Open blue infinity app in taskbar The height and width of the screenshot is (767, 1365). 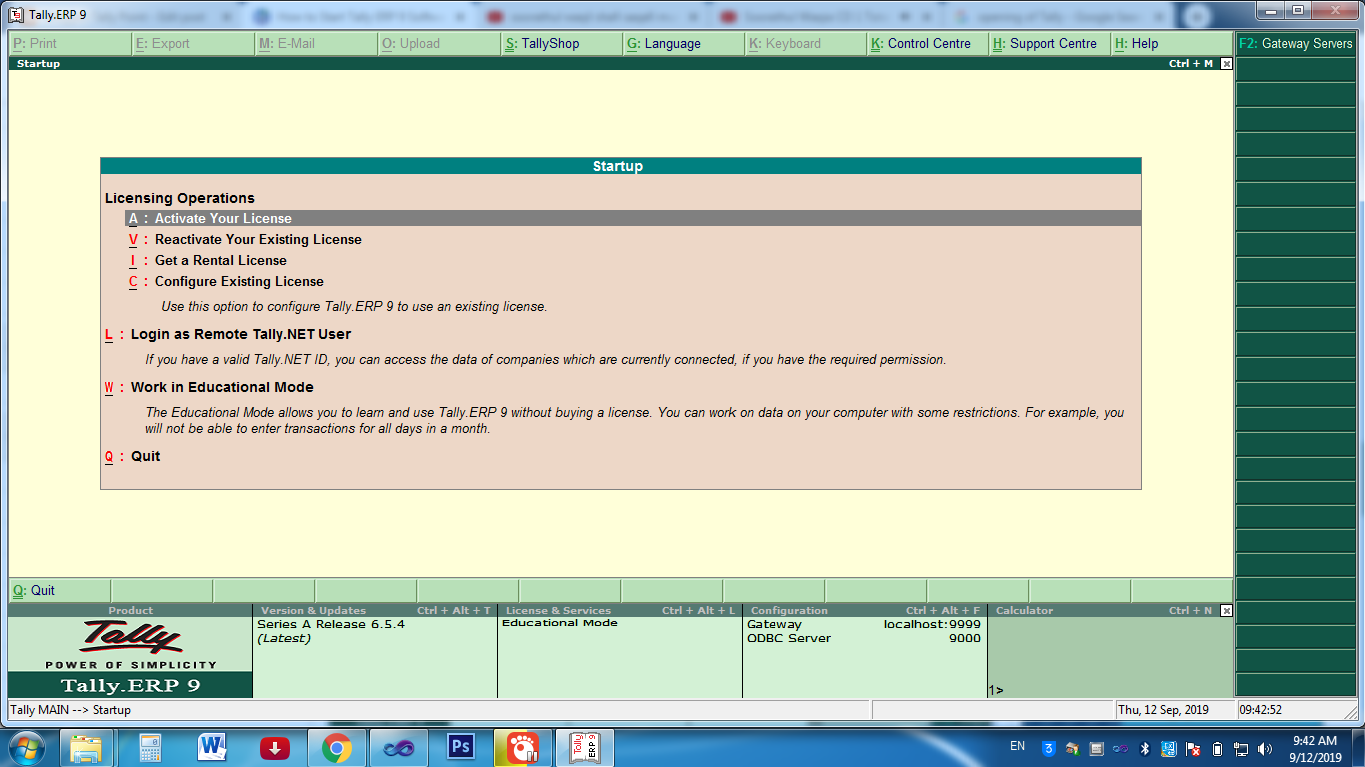[x=398, y=748]
